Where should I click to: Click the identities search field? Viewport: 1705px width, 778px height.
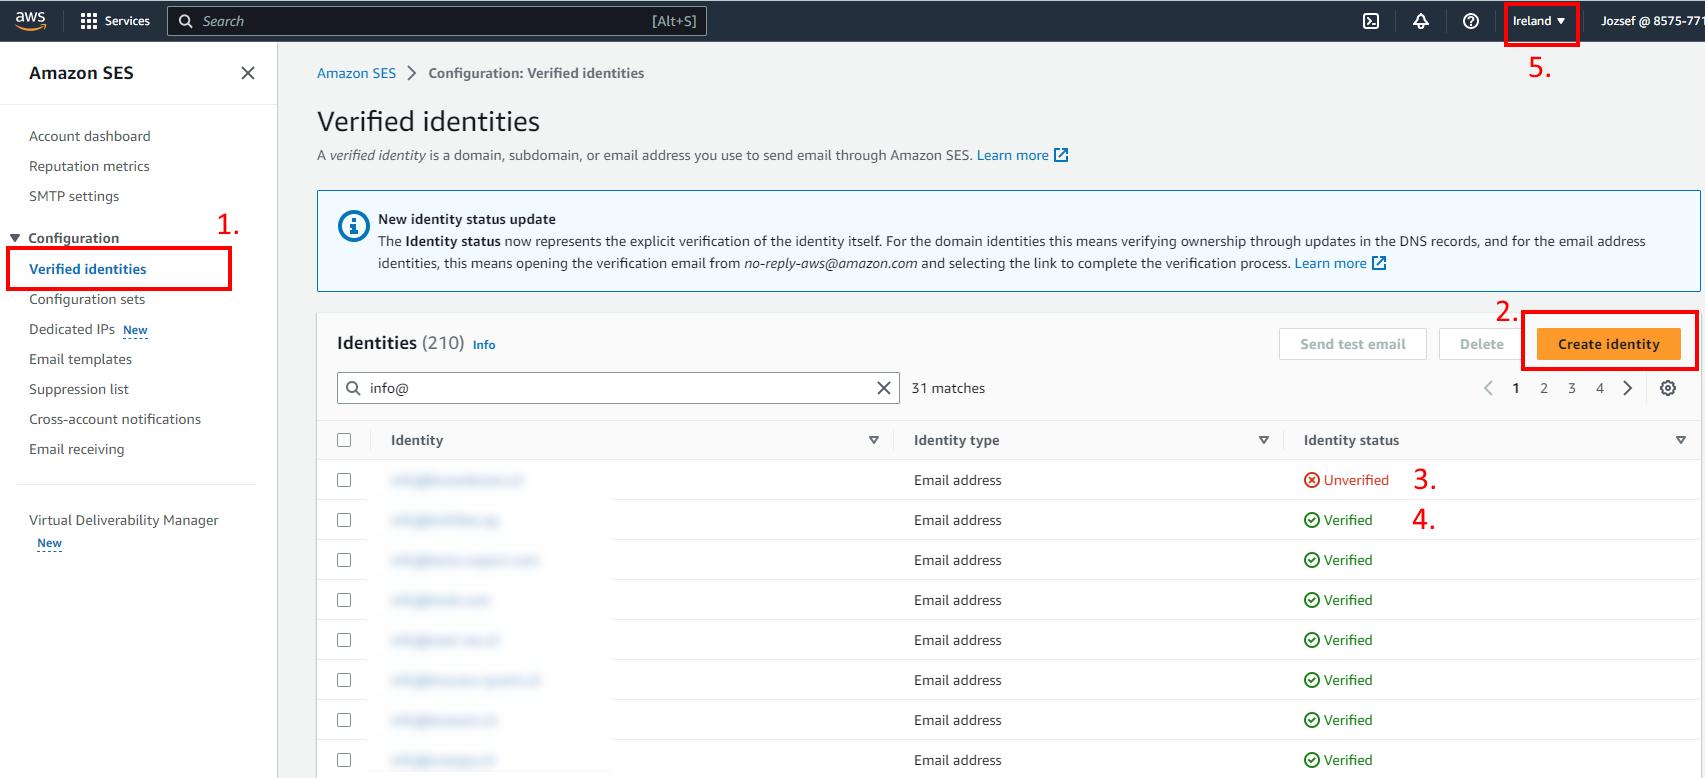[x=618, y=388]
